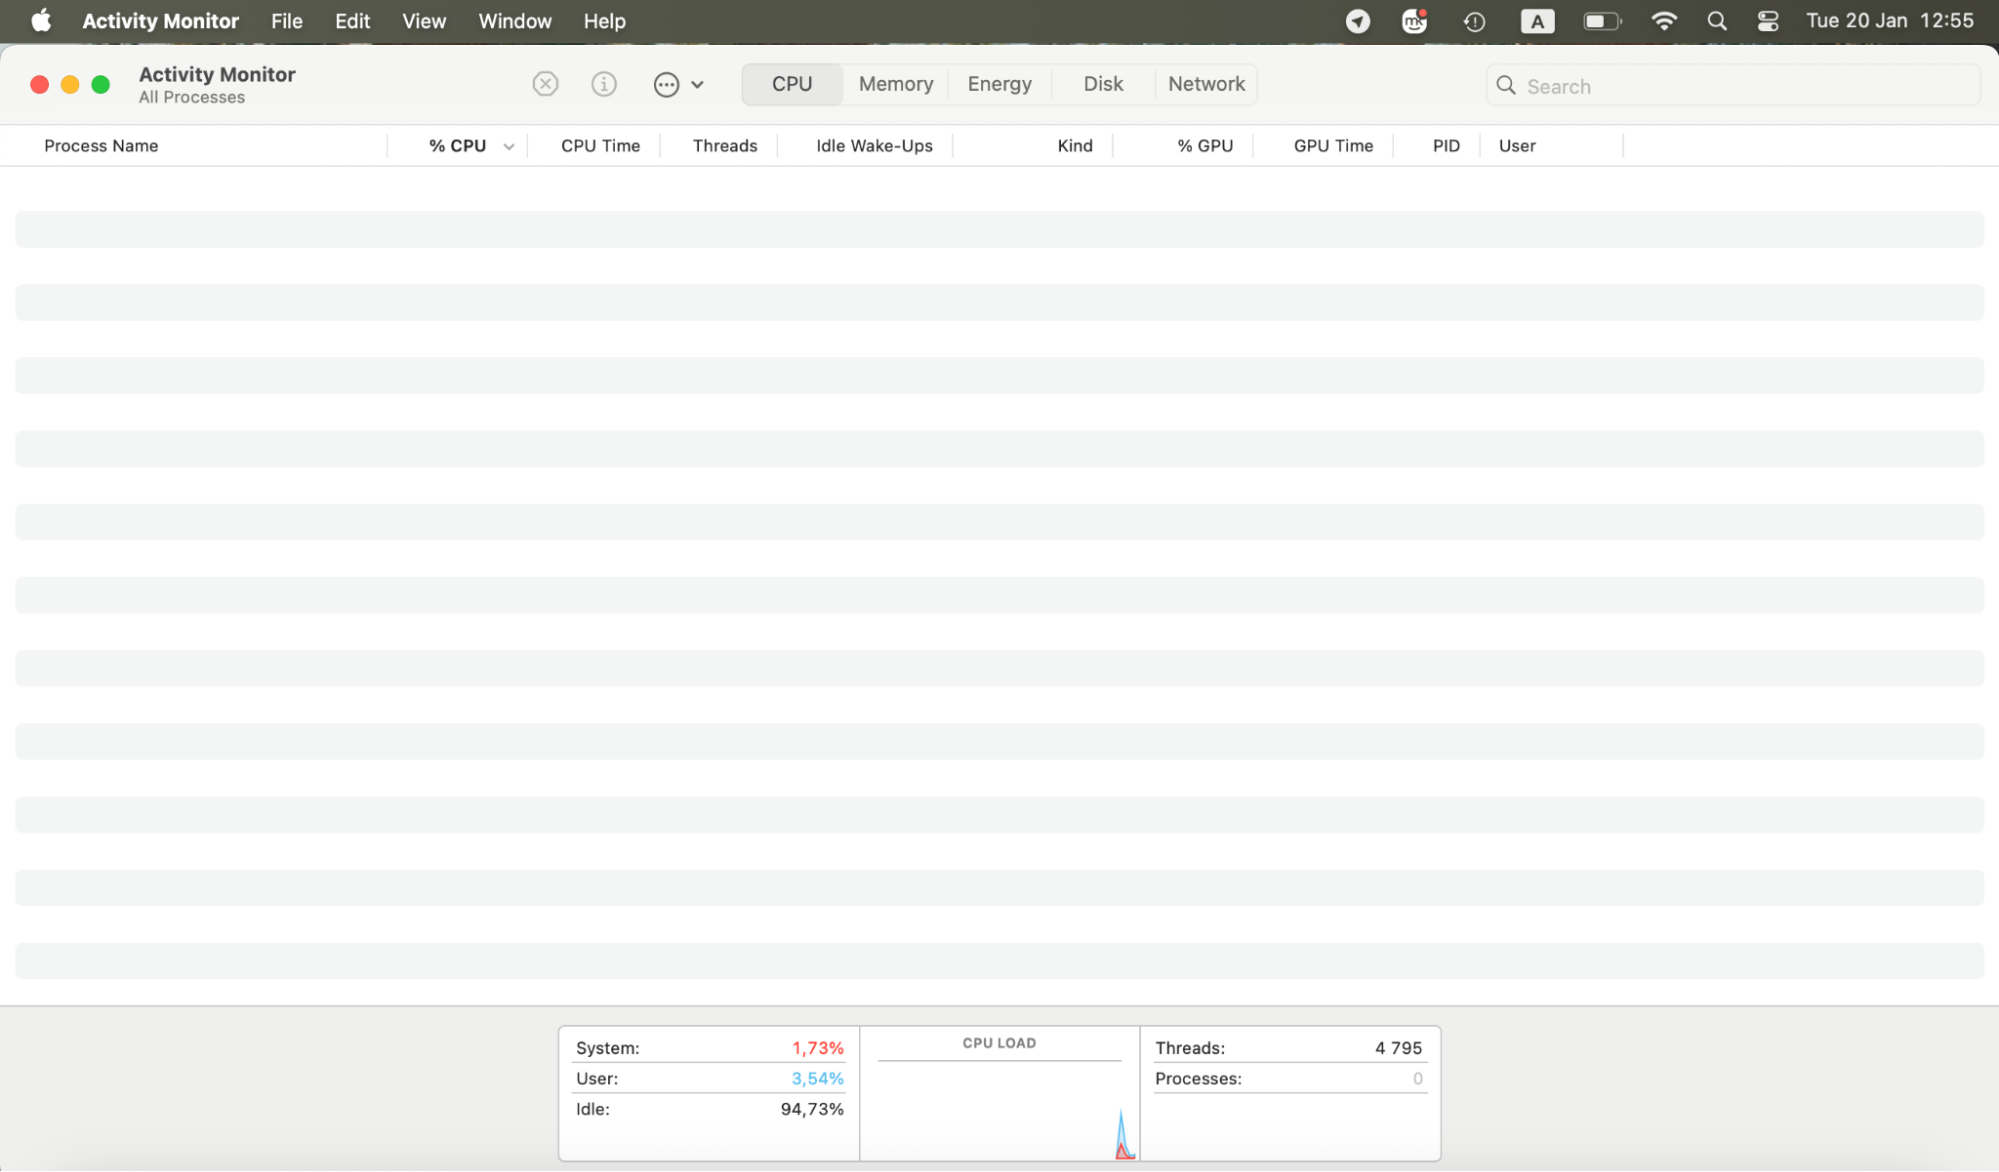Viewport: 1999px width, 1172px height.
Task: Switch to the Network tab
Action: (1206, 84)
